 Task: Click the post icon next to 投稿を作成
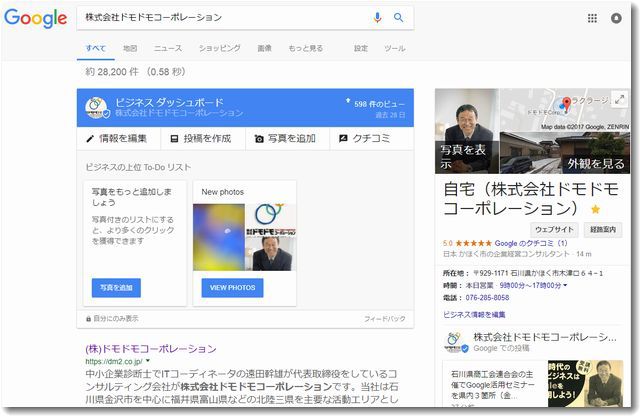pos(174,139)
